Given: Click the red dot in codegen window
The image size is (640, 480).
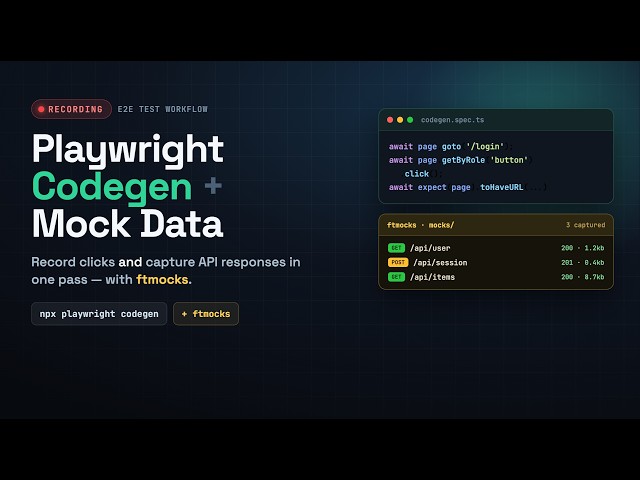Looking at the screenshot, I should (x=390, y=120).
